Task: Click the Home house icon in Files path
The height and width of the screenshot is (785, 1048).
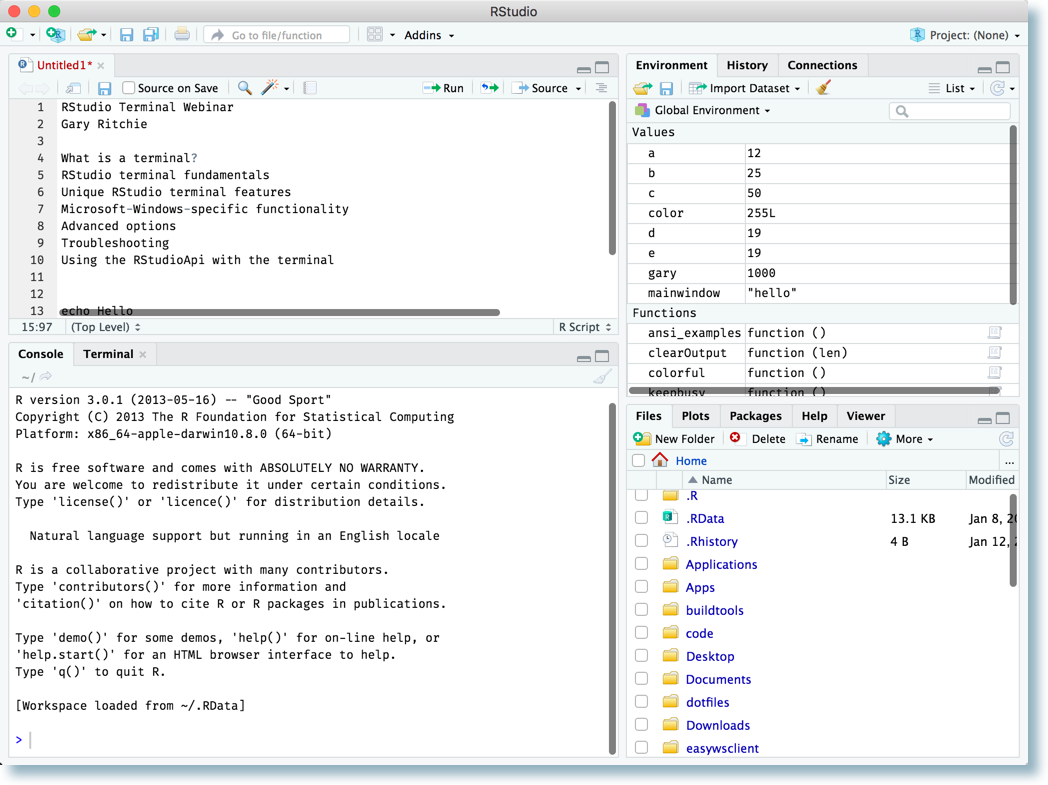Action: 660,460
